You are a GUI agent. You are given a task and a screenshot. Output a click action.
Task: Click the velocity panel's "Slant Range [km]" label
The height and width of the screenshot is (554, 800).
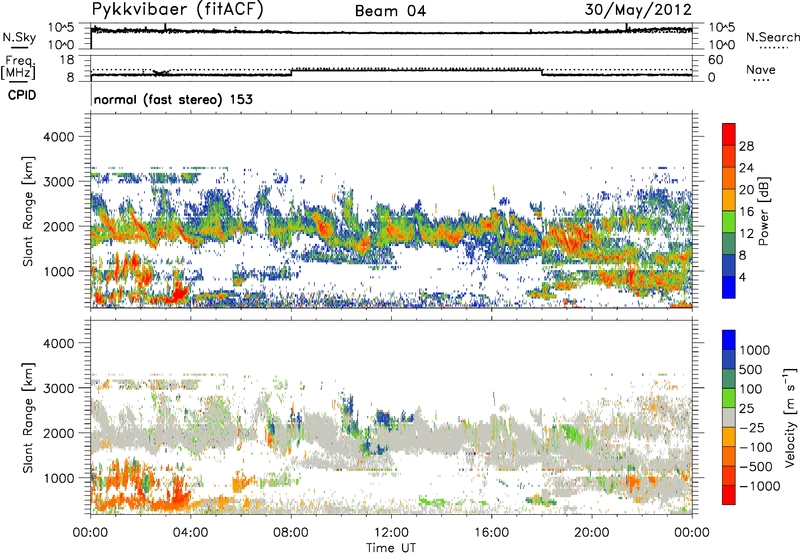click(x=28, y=418)
